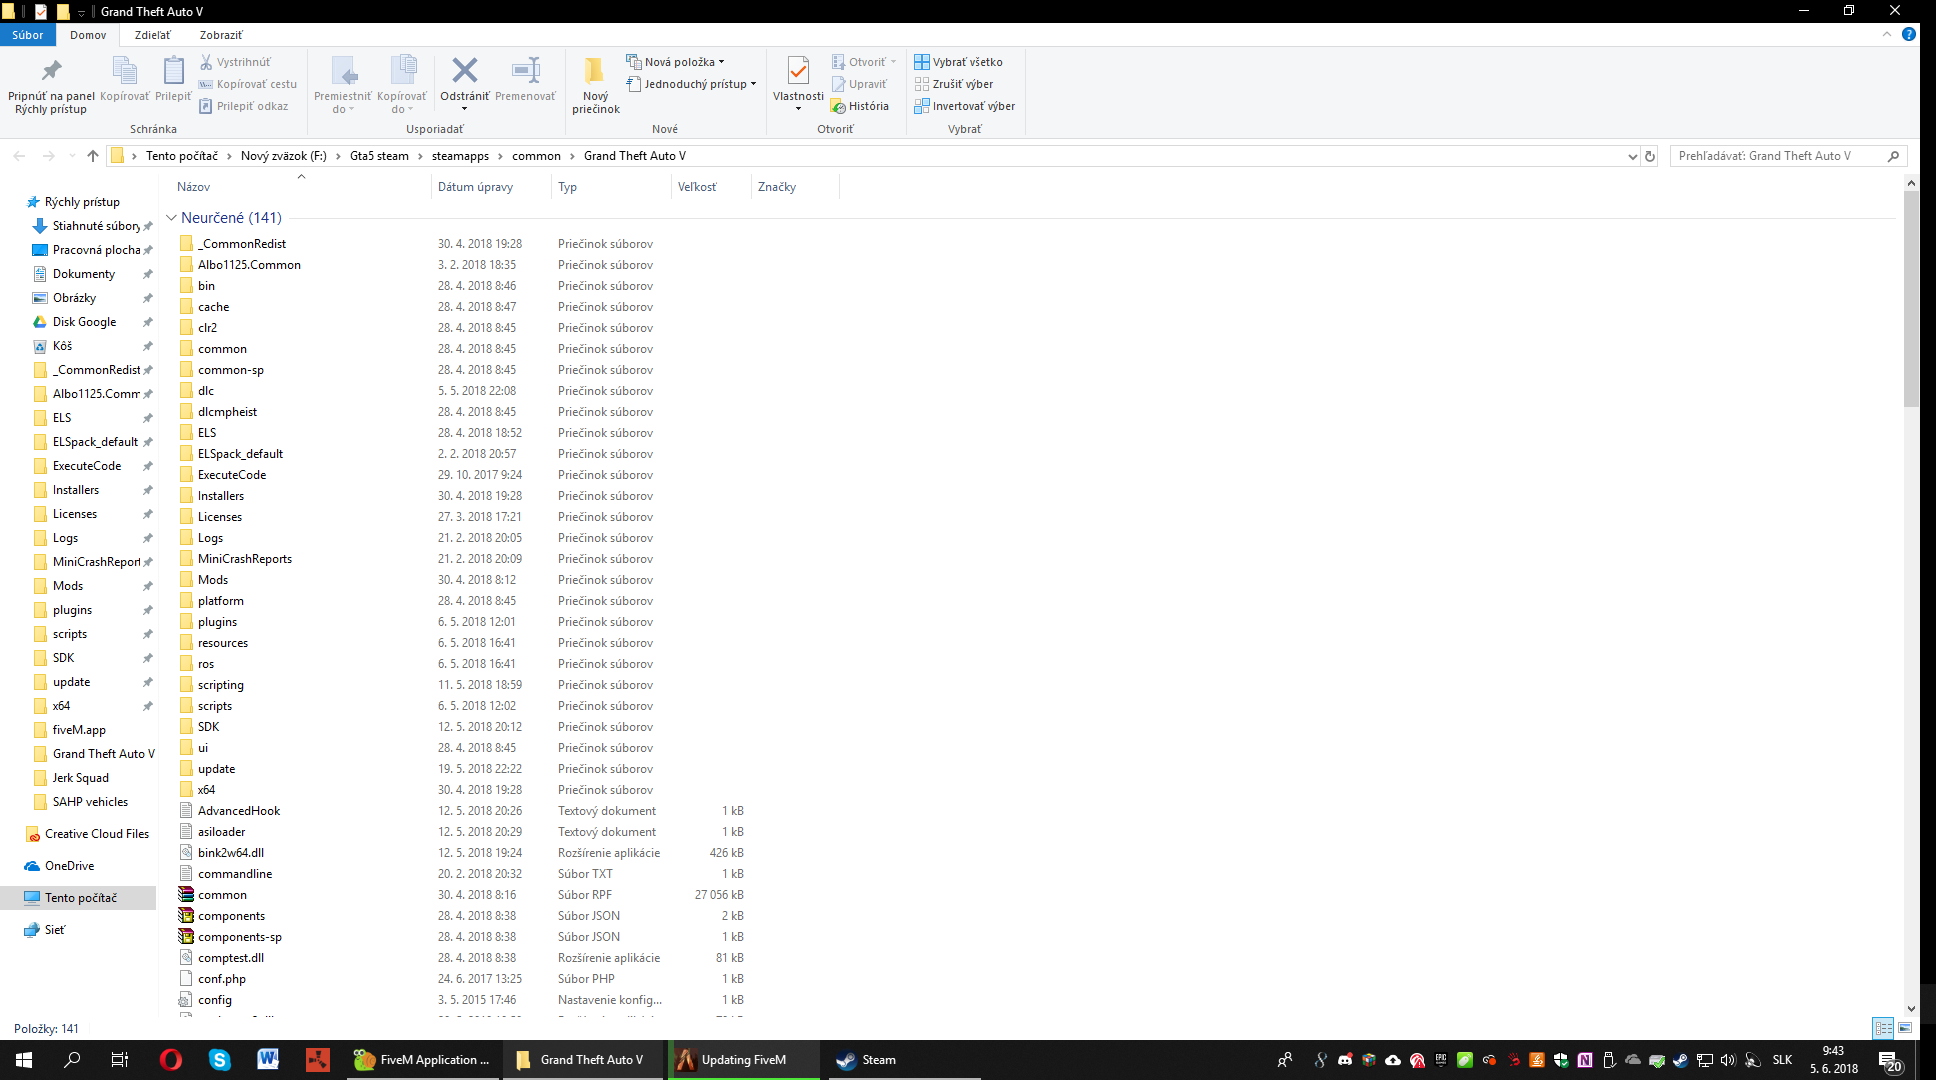Select OneDrive in navigation pane
This screenshot has height=1080, width=1936.
[69, 866]
